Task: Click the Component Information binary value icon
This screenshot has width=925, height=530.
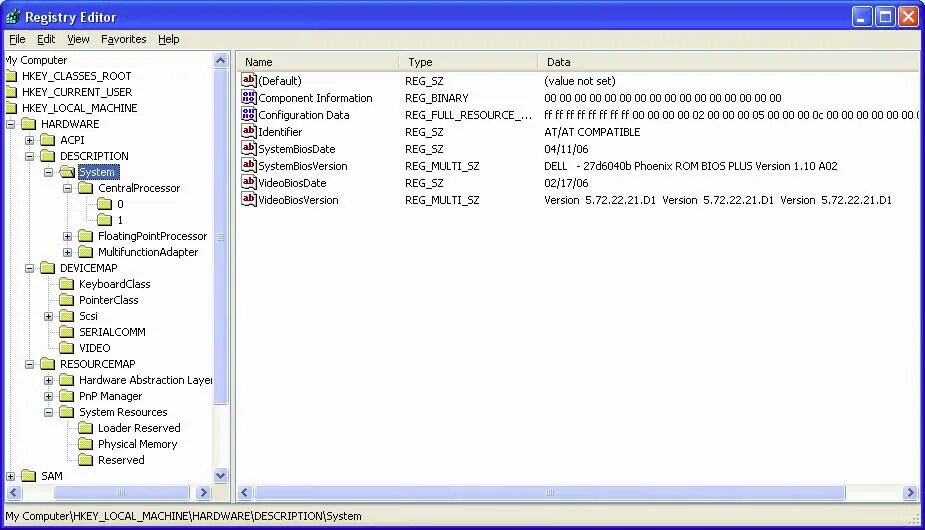Action: pyautogui.click(x=249, y=97)
